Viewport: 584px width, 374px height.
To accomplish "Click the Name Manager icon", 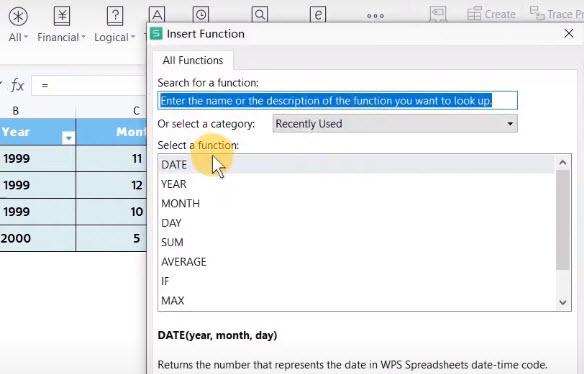I will [438, 15].
